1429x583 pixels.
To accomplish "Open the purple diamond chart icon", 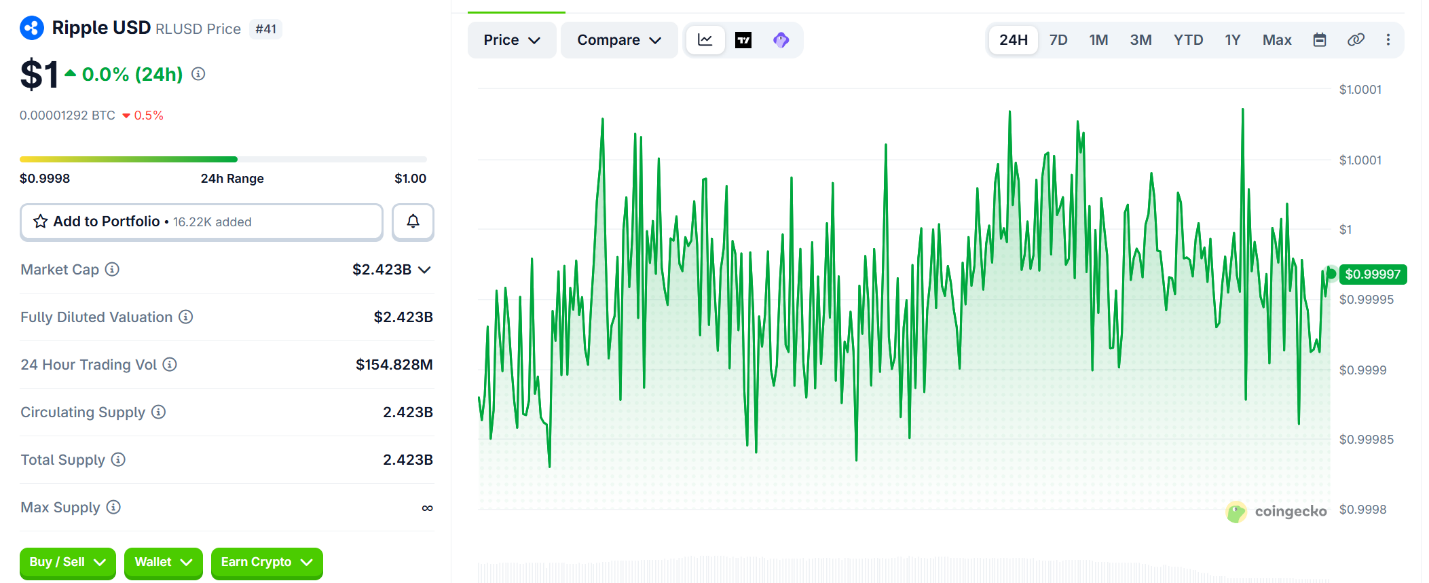I will click(781, 40).
